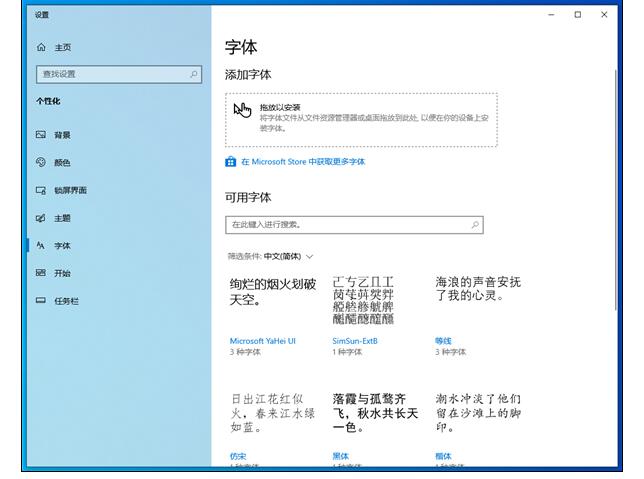
Task: Close the 设置 window
Action: coord(604,15)
